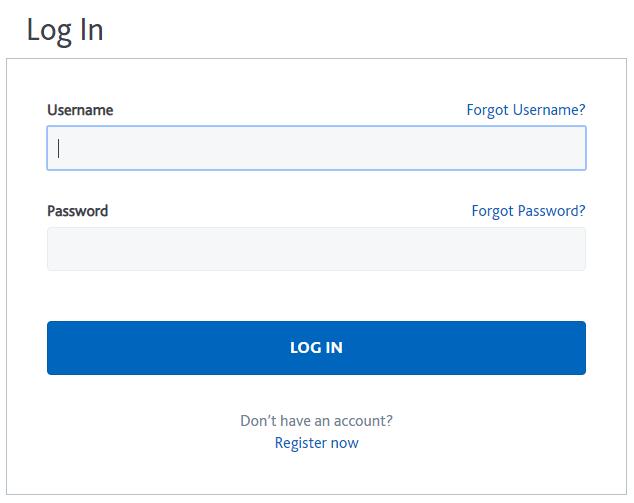634x503 pixels.
Task: Click the LOG IN button text
Action: click(316, 348)
